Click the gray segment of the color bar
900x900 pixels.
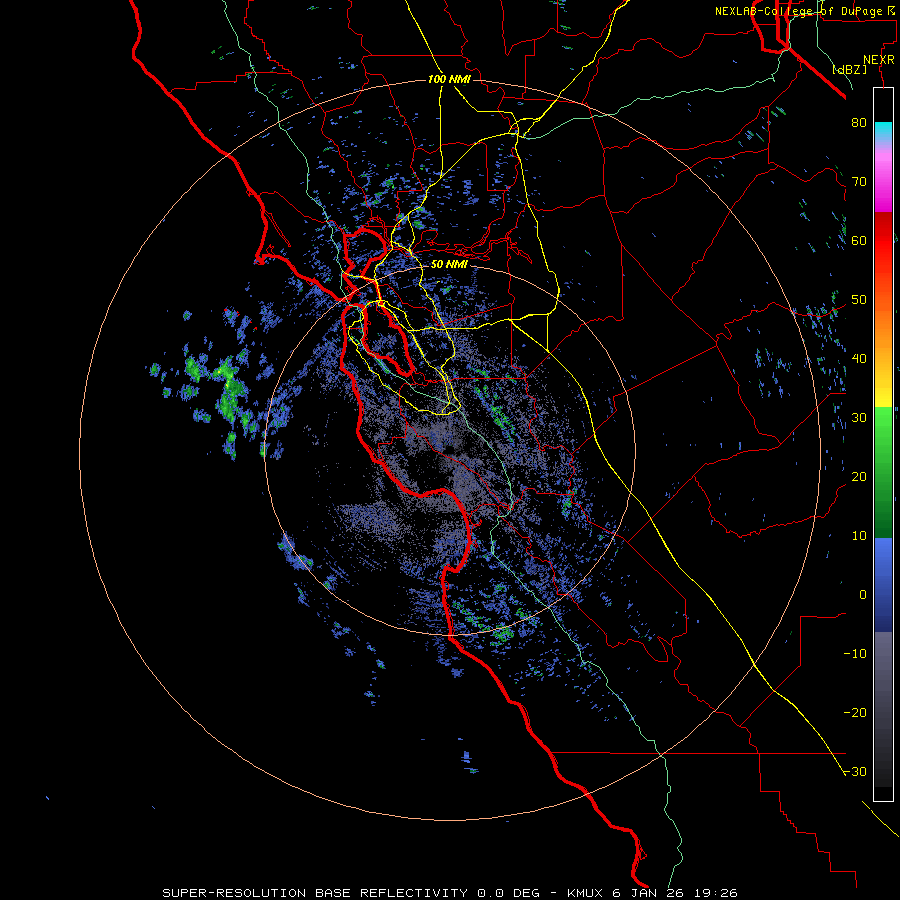pyautogui.click(x=883, y=672)
